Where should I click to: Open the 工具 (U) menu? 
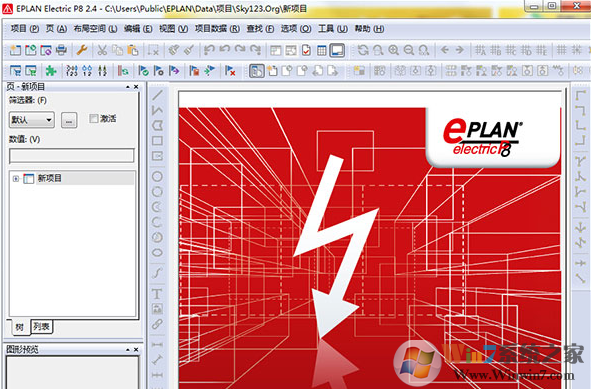332,29
